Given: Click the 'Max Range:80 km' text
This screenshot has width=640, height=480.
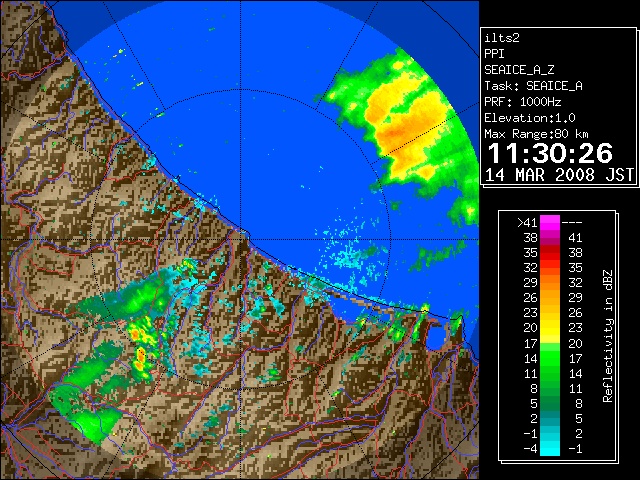Looking at the screenshot, I should [536, 134].
